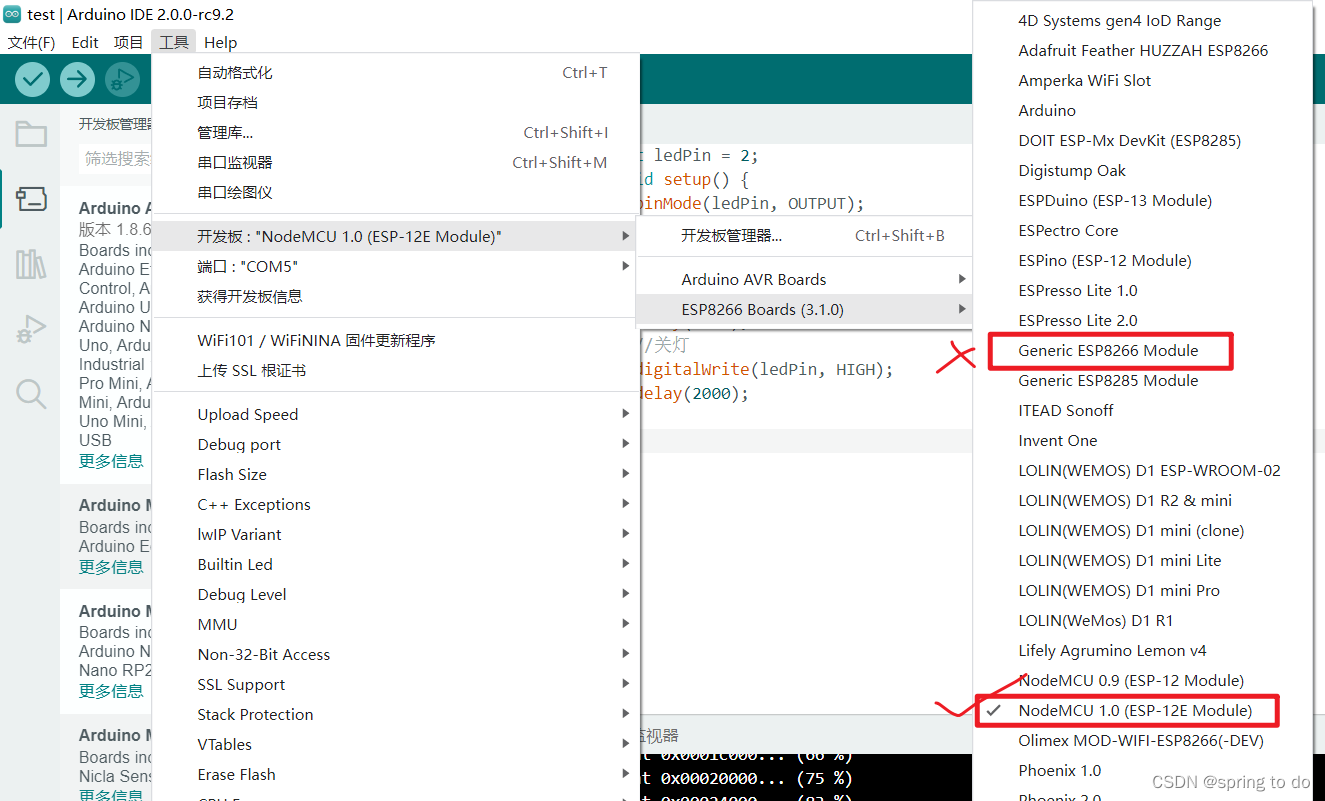Select NodeMCU 1.0 (ESP-12E Module) board
Screen dimensions: 1325x801
point(1142,711)
